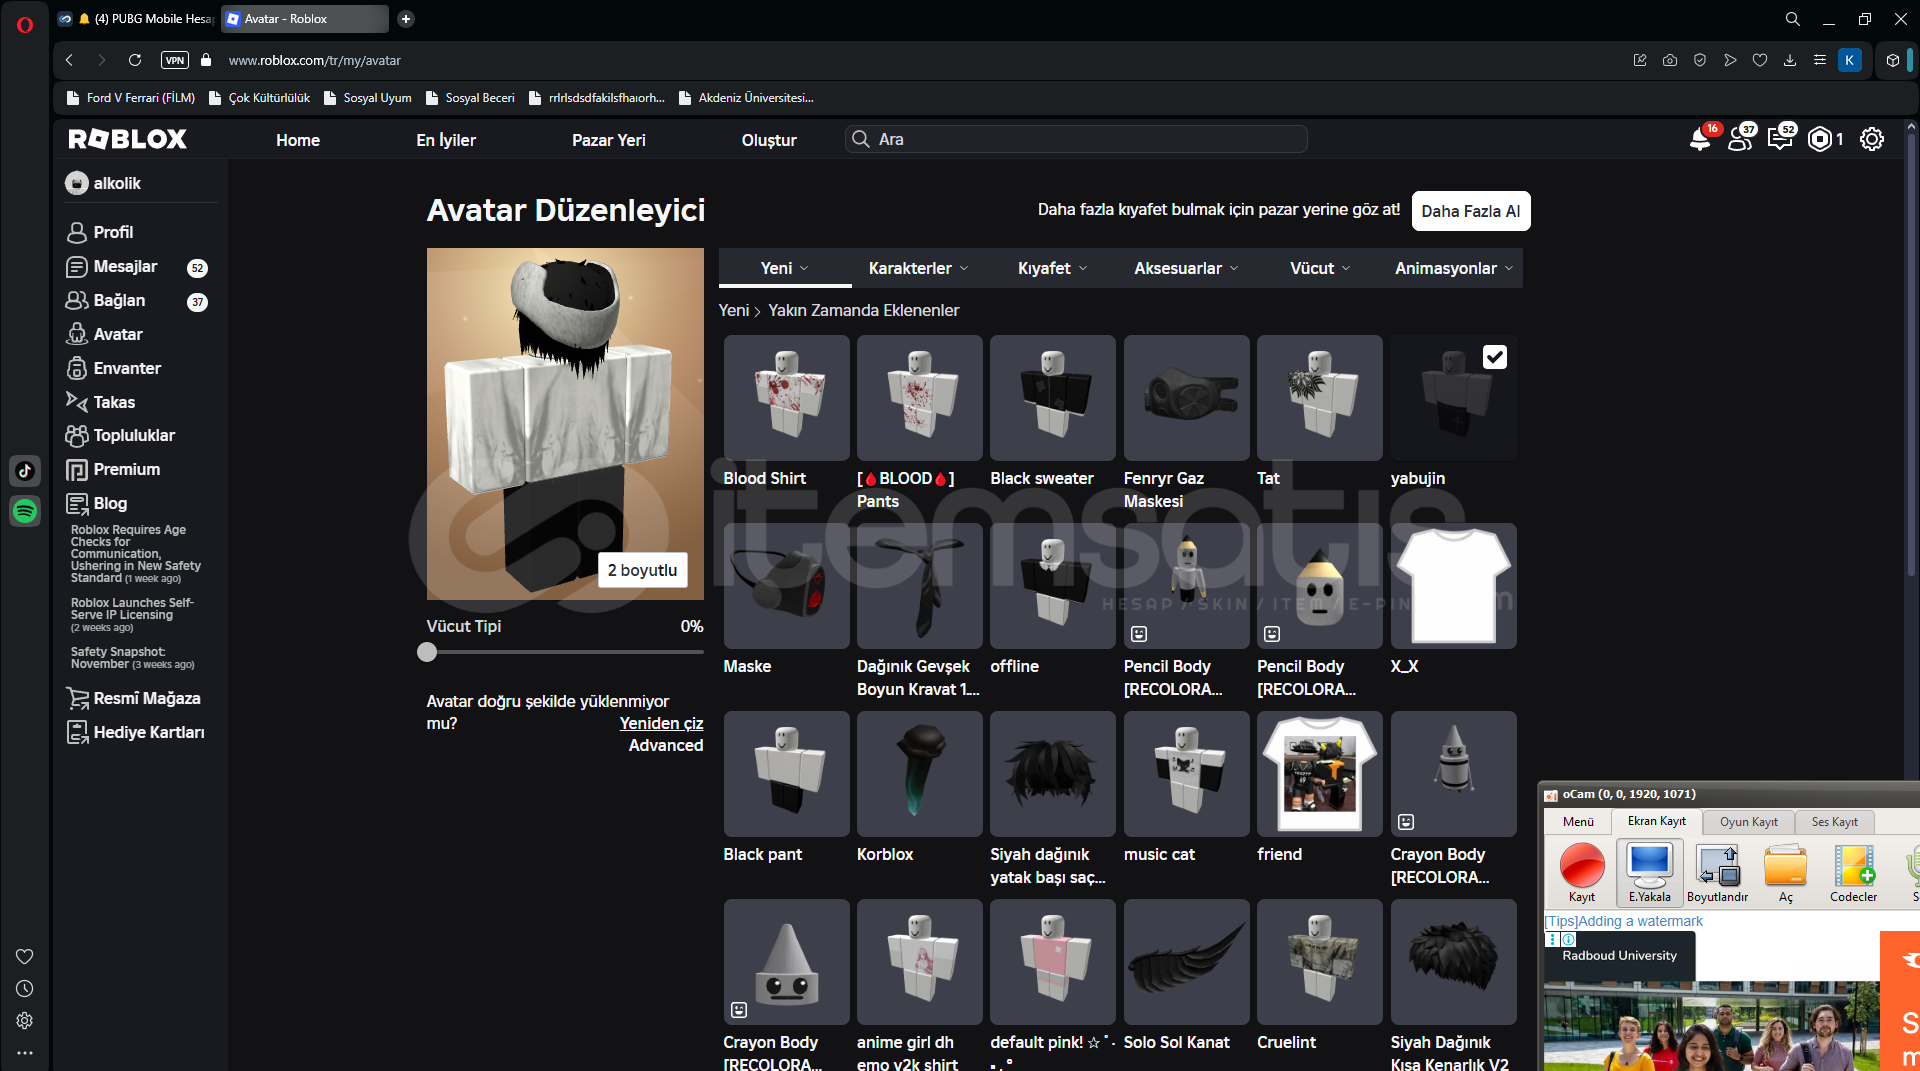Open the Animasyonlar dropdown
This screenshot has height=1071, width=1920.
1453,268
